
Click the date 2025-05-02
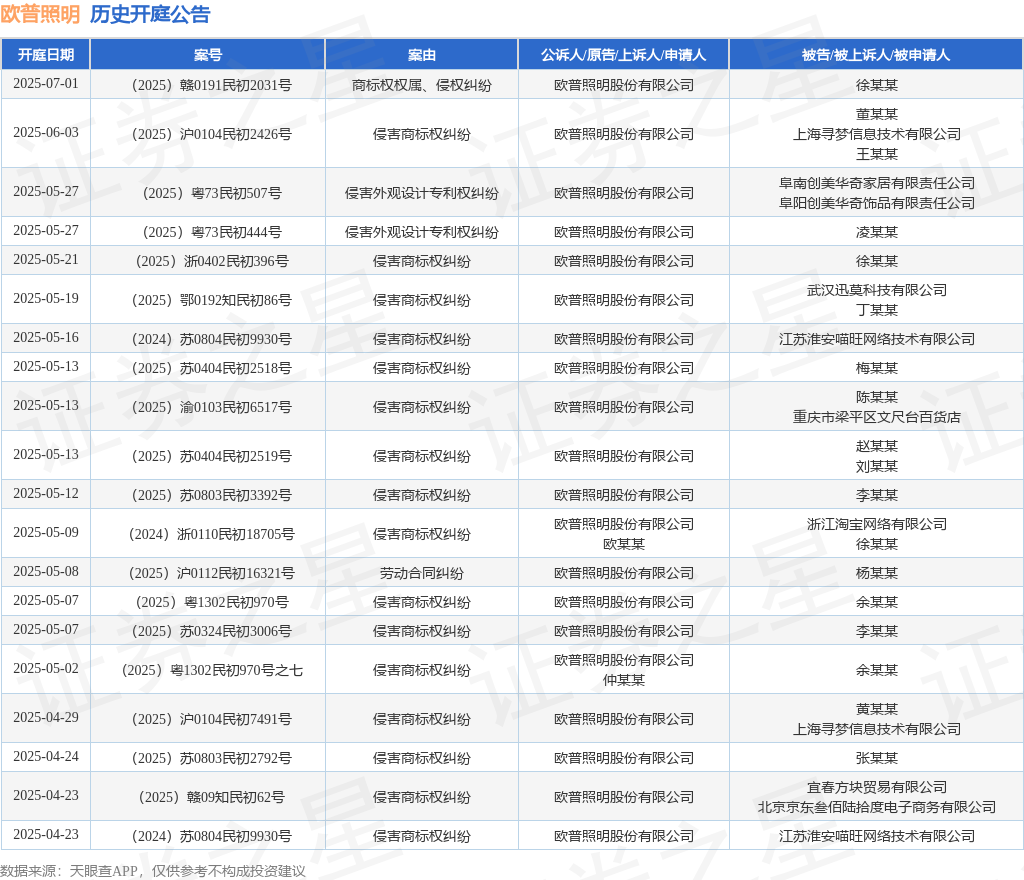tap(46, 669)
